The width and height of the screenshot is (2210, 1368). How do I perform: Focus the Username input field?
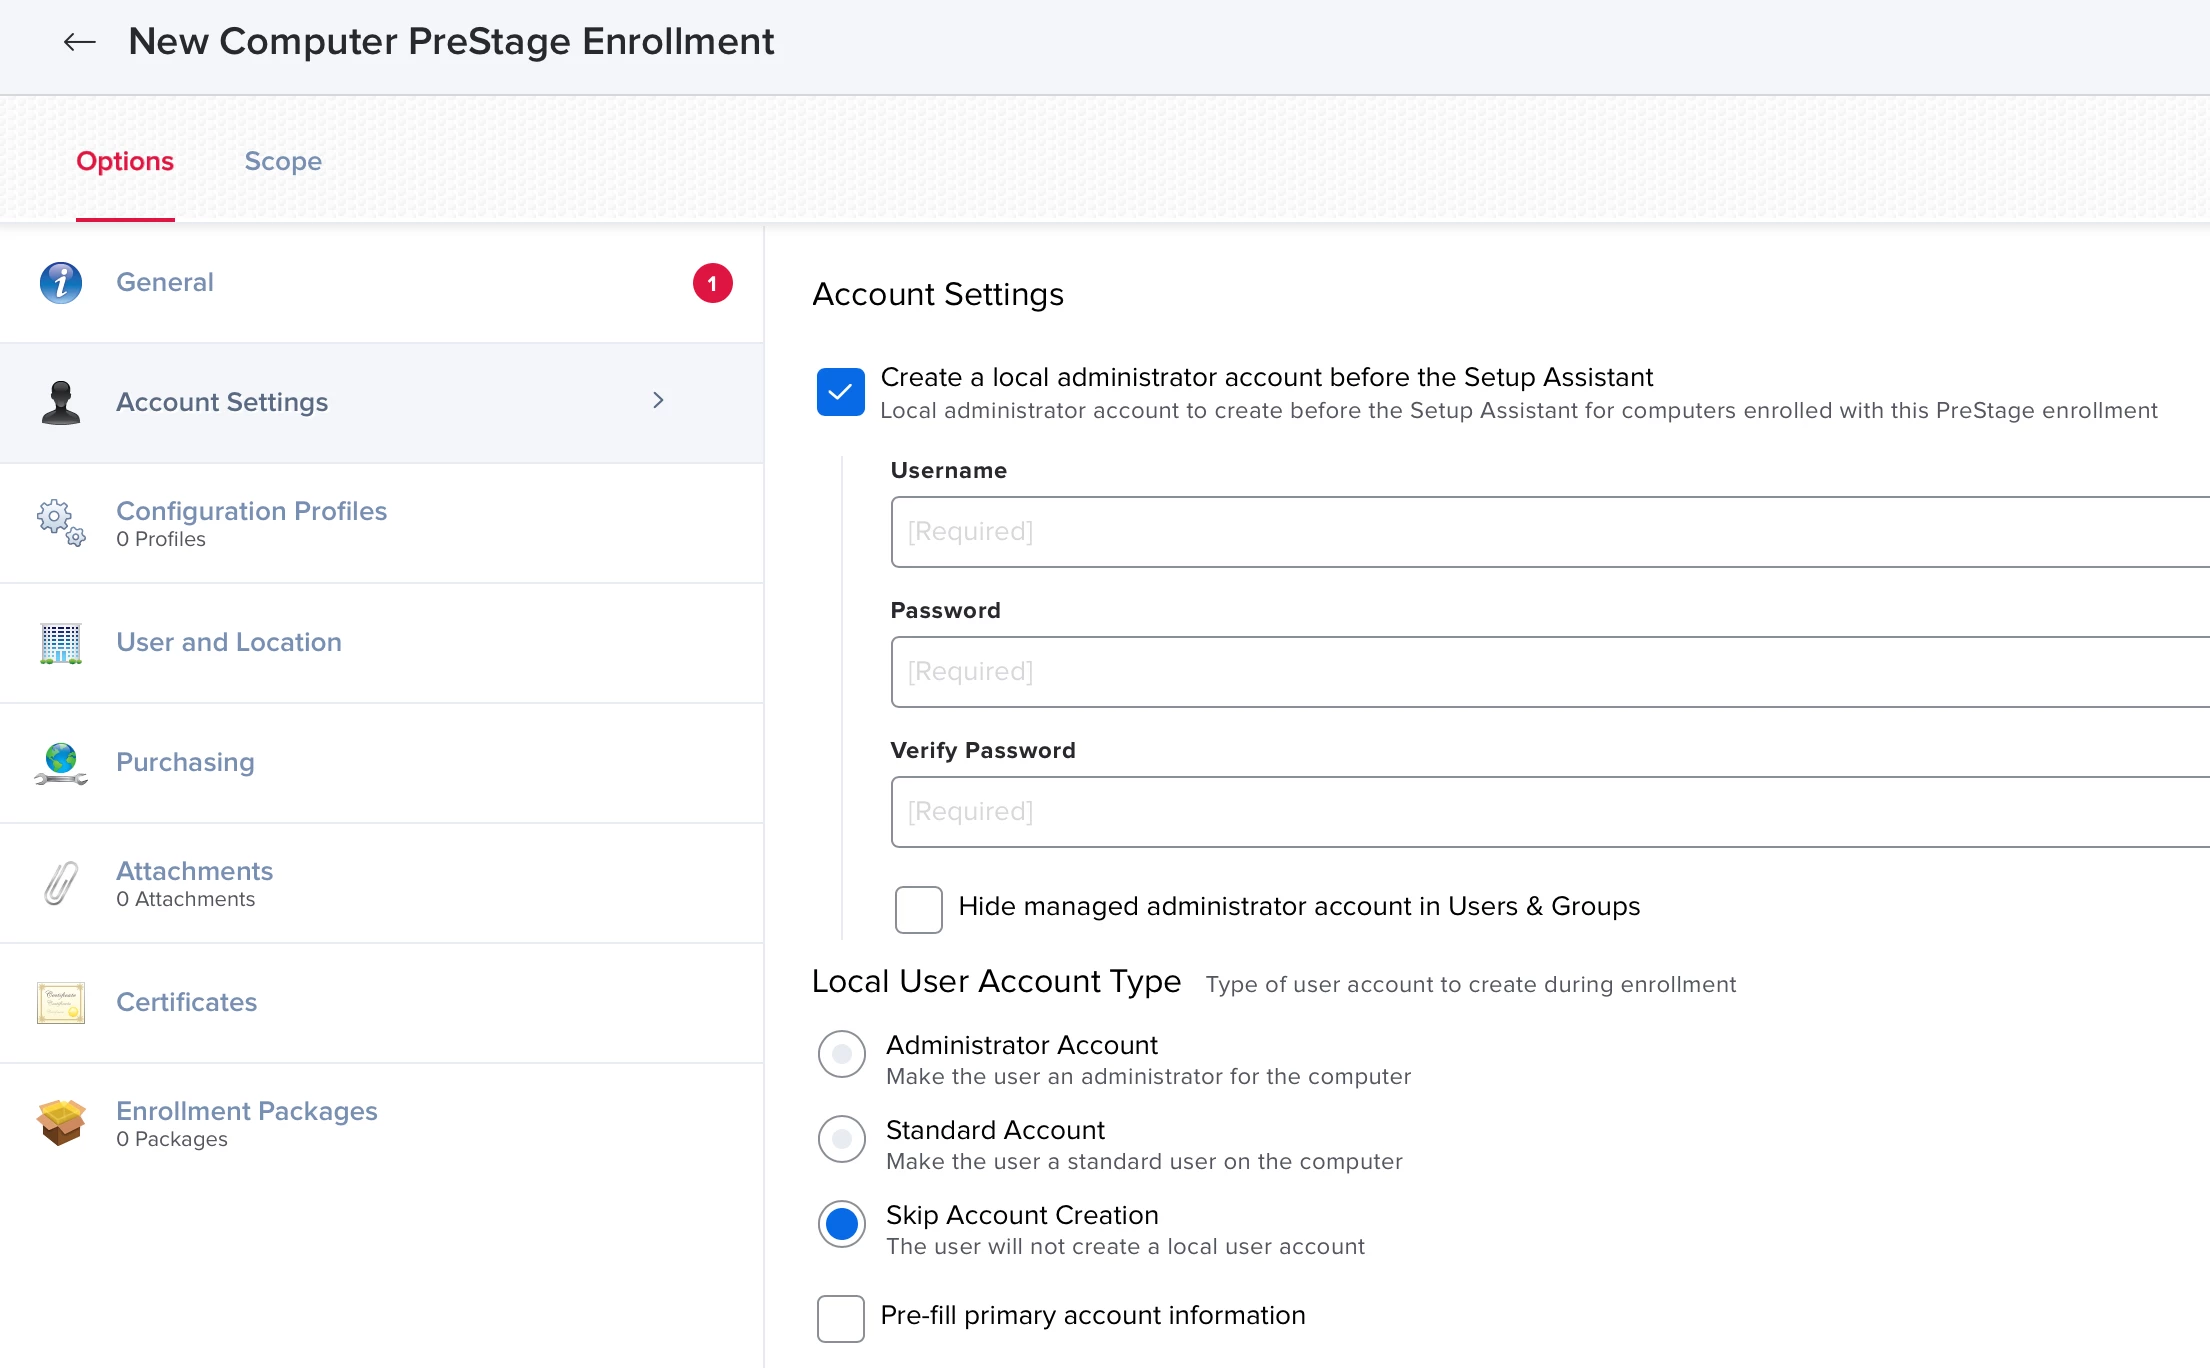pos(1548,532)
